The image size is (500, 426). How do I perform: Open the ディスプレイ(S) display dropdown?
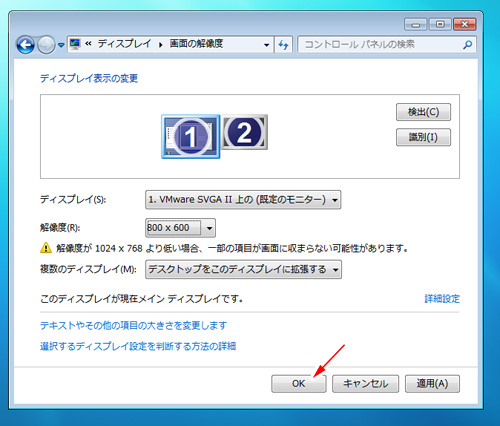pos(243,200)
